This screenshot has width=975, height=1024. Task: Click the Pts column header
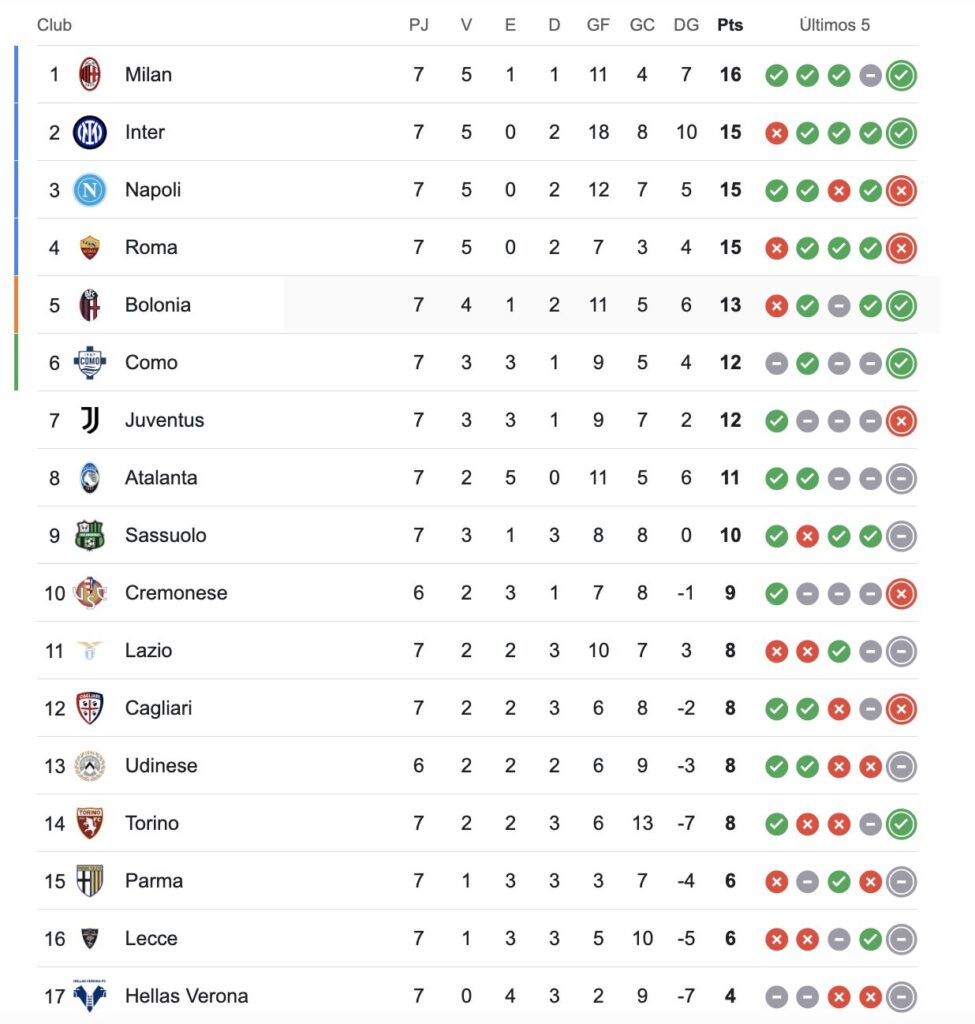pos(730,25)
